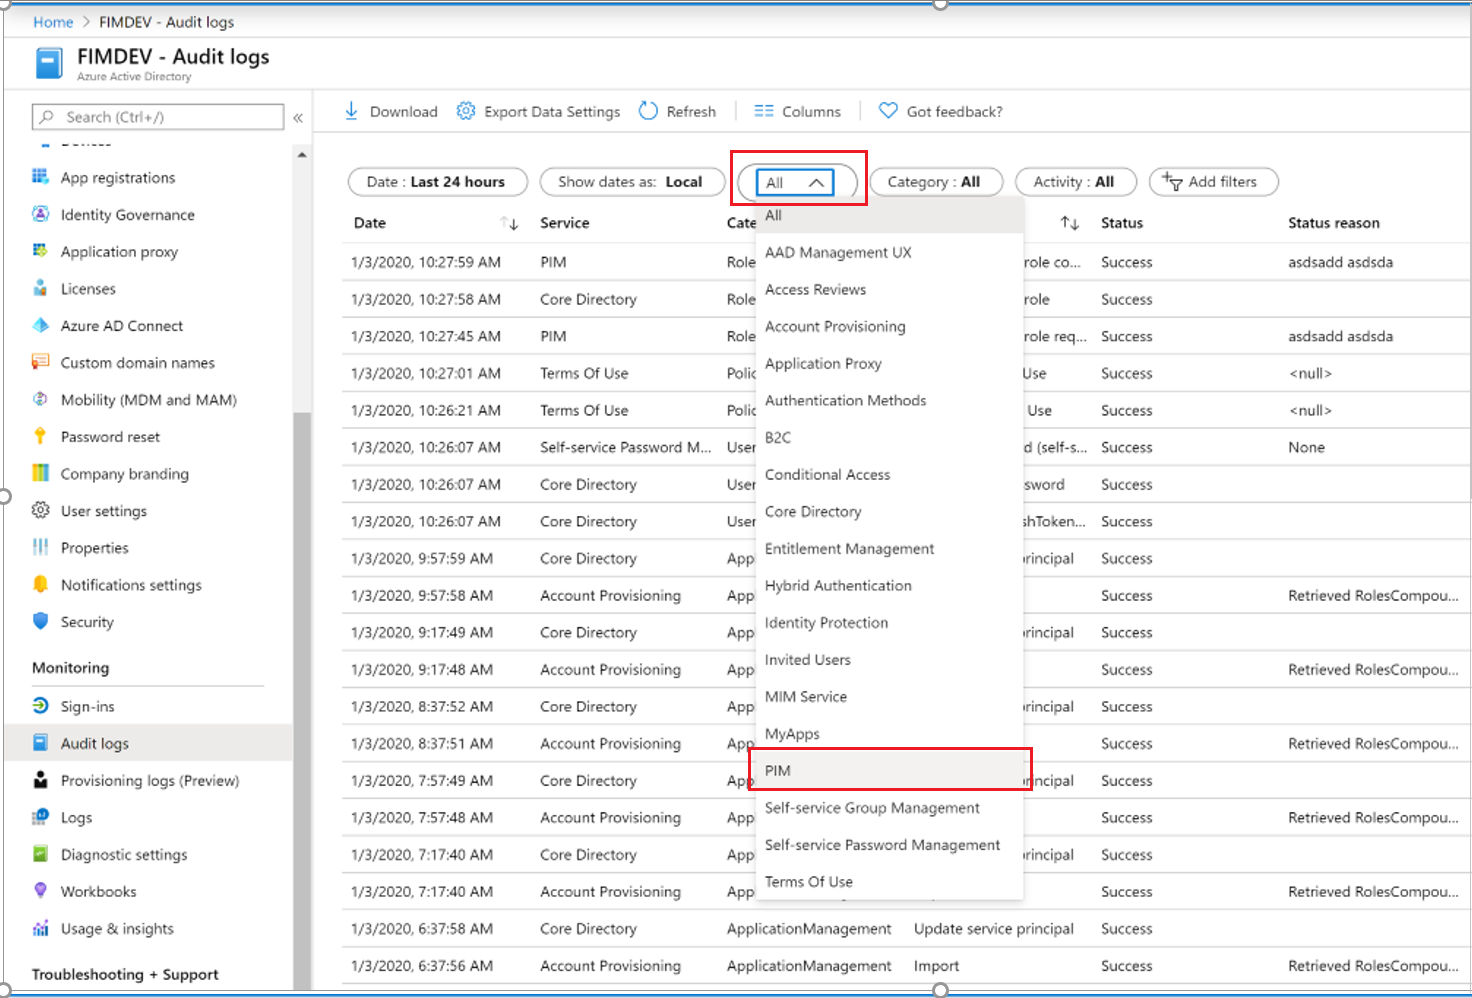Click the Azure AD Connect diamond icon
Image resolution: width=1472 pixels, height=998 pixels.
pyautogui.click(x=40, y=325)
